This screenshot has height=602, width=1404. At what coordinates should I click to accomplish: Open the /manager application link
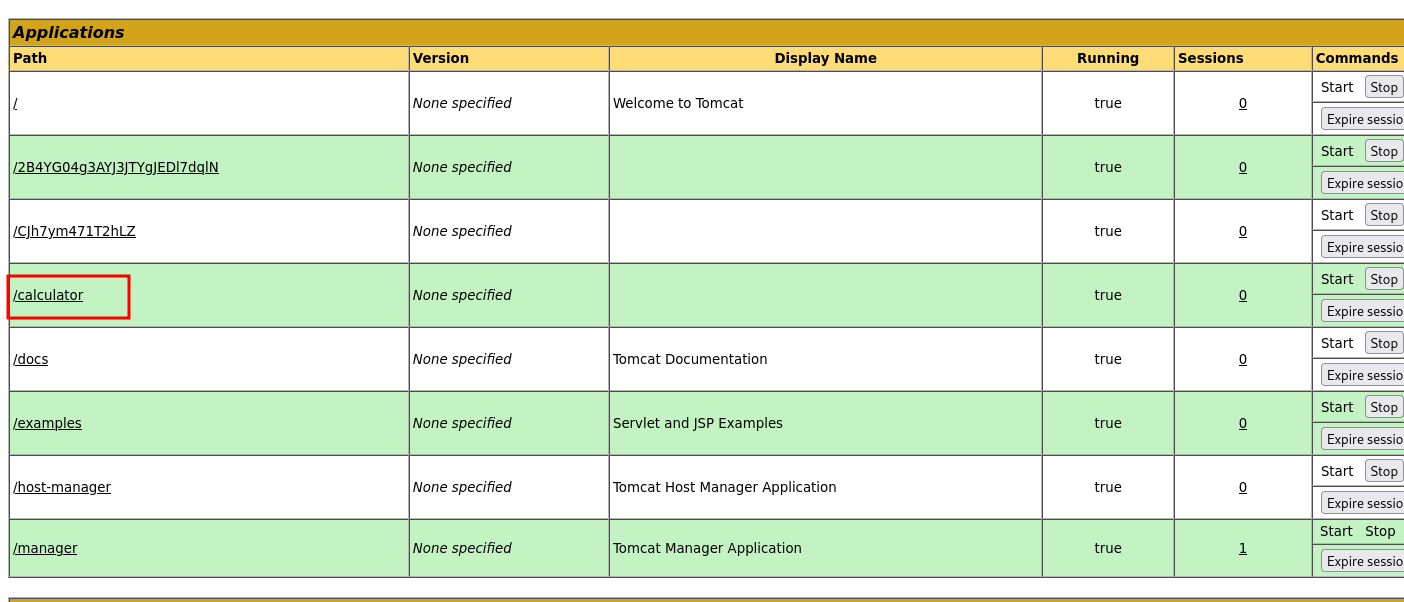[45, 548]
